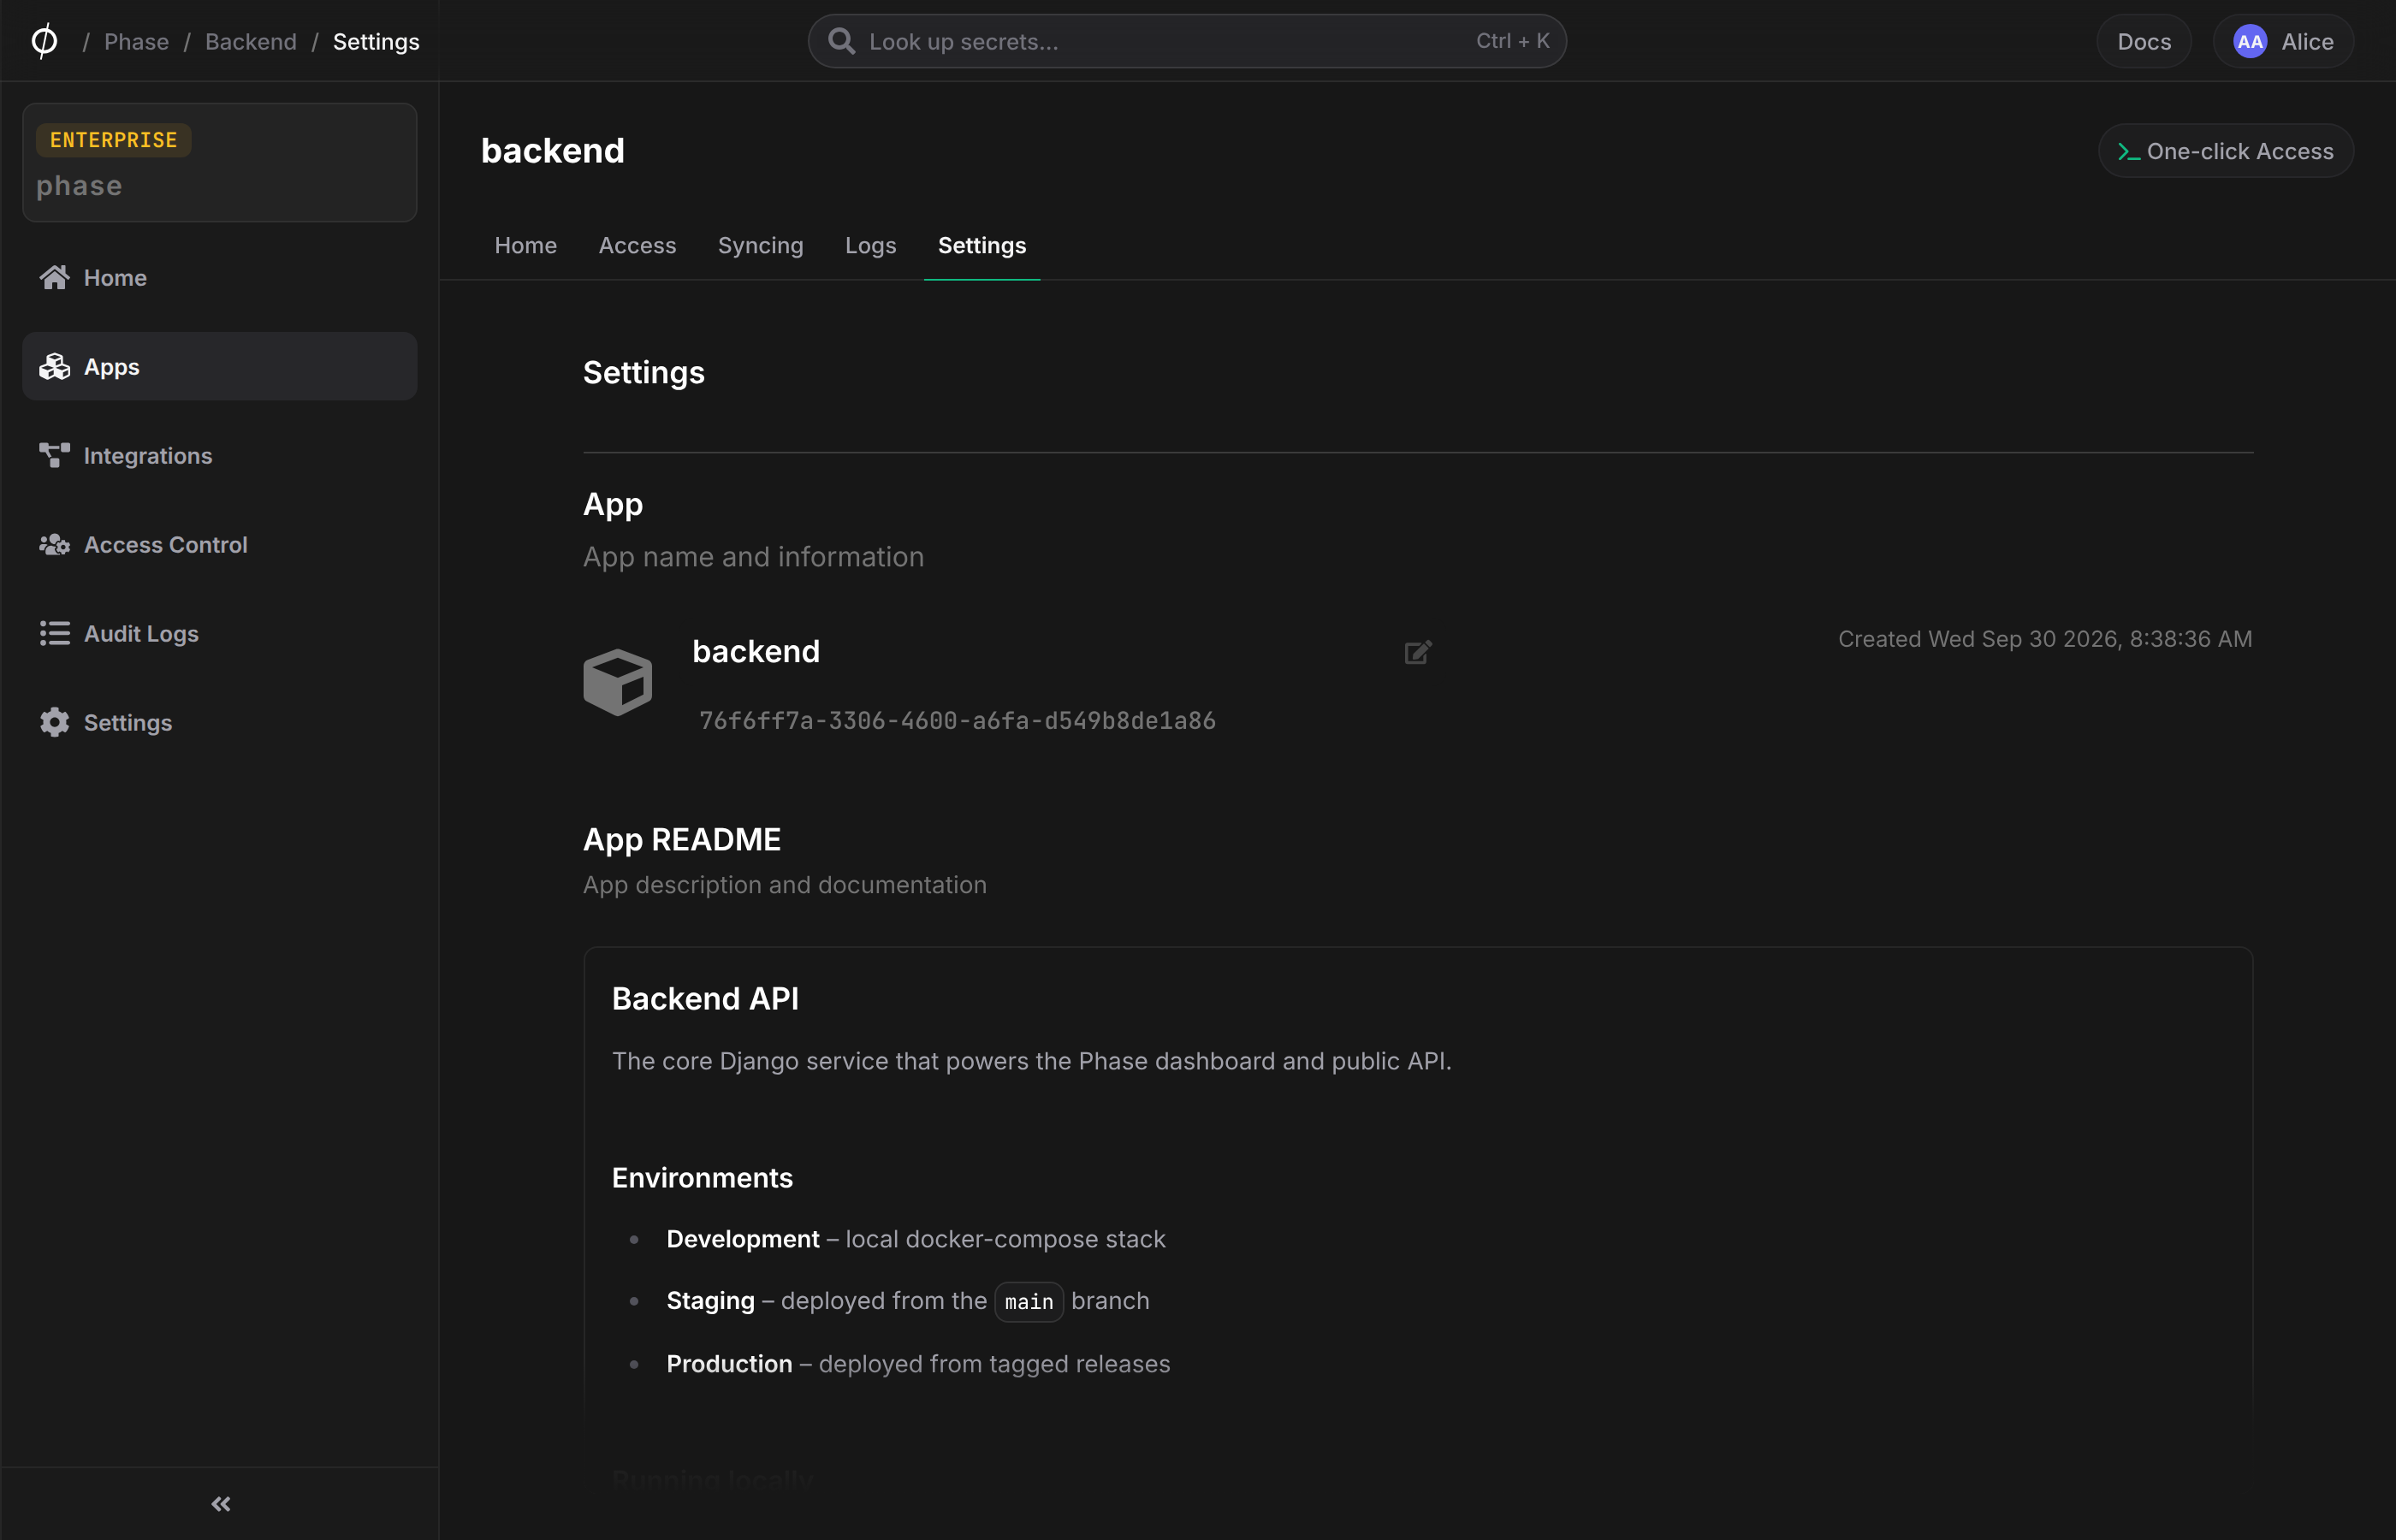Click the Backend breadcrumb link
2396x1540 pixels.
[x=251, y=41]
